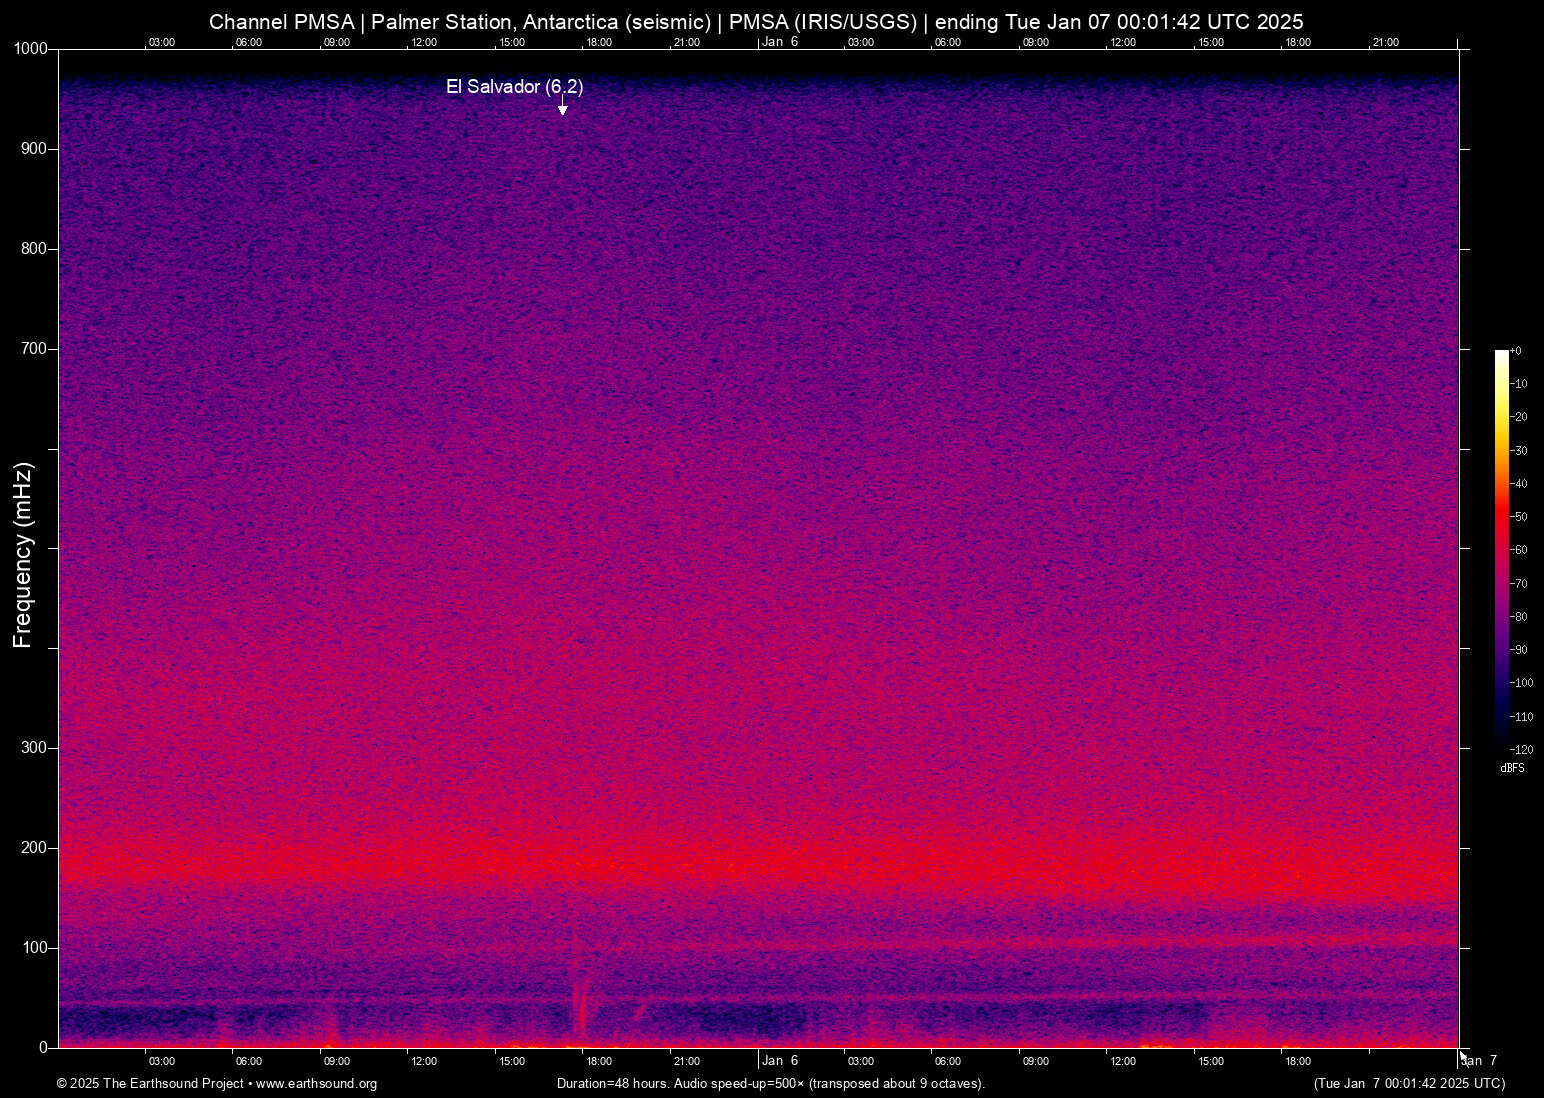
Task: Click the Channel PMSA title text
Action: point(282,22)
